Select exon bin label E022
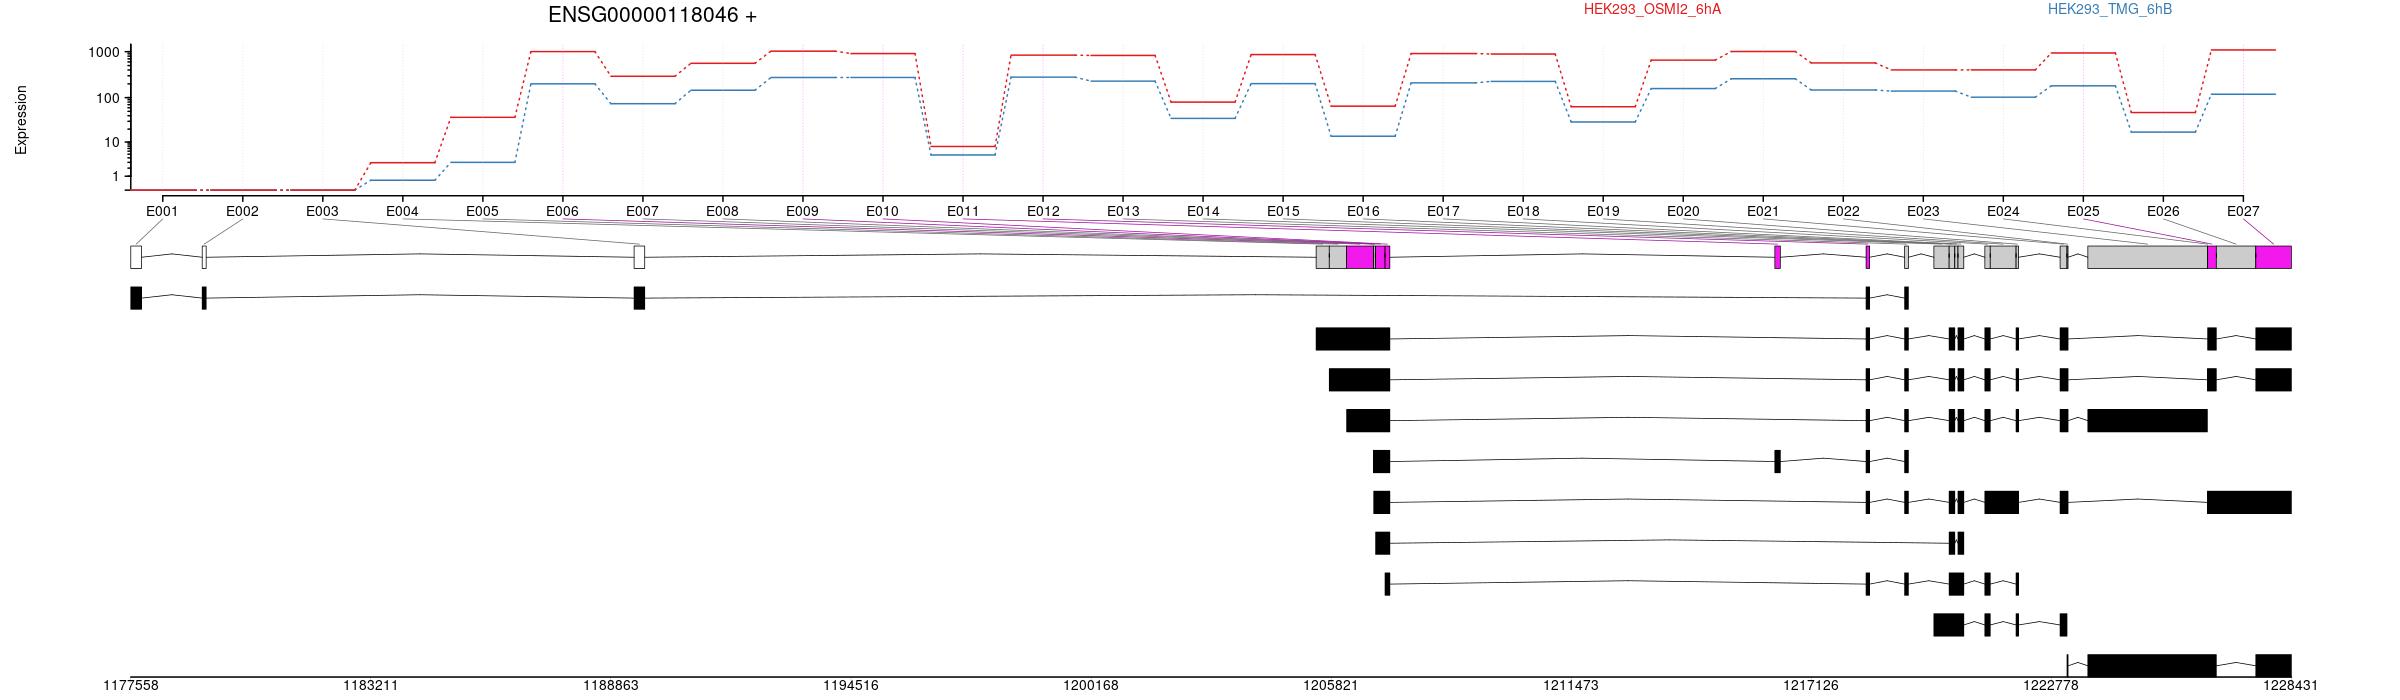This screenshot has height=700, width=2400. (1843, 211)
